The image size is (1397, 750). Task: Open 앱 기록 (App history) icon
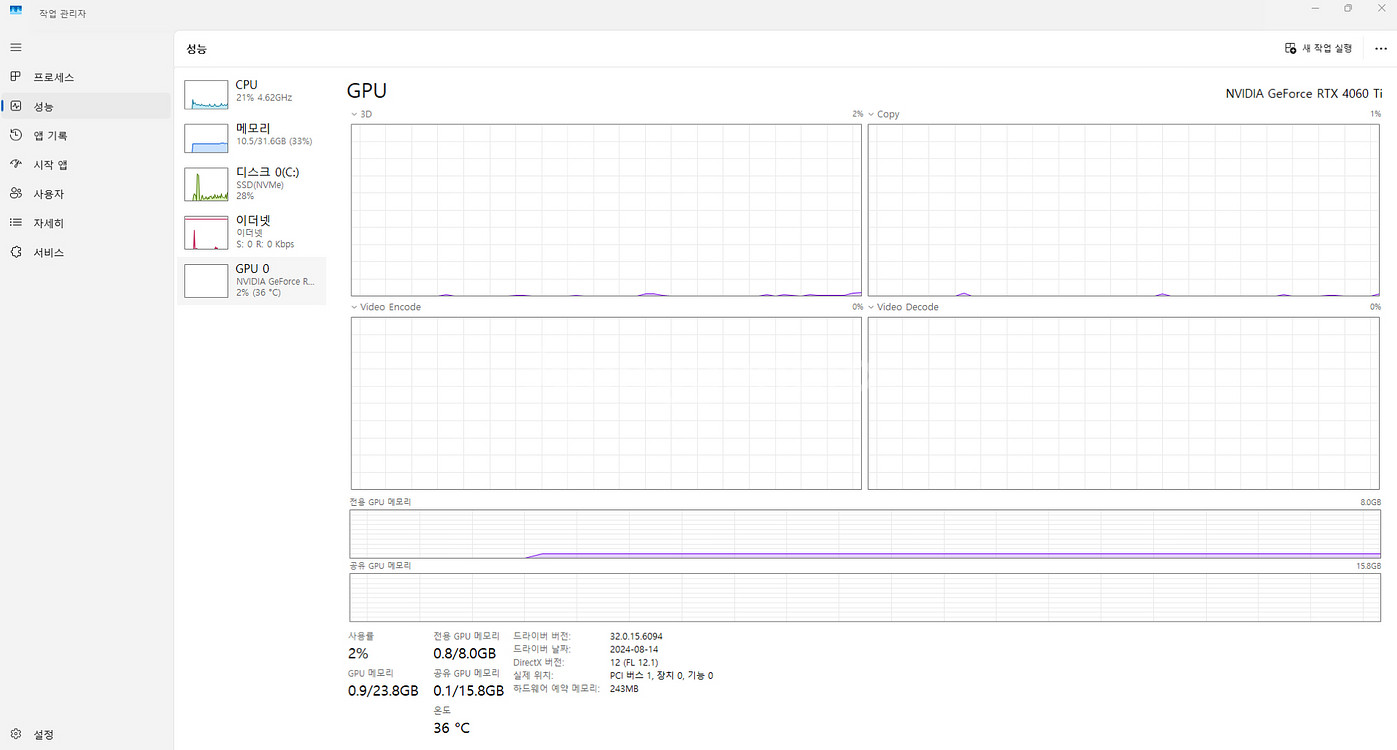coord(15,135)
